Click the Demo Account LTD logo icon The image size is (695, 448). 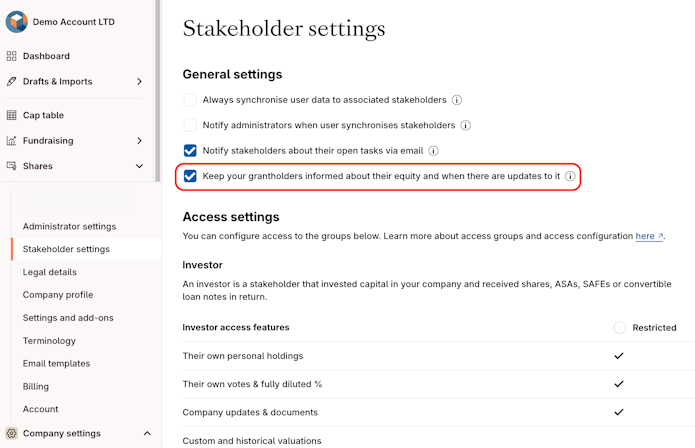[16, 22]
